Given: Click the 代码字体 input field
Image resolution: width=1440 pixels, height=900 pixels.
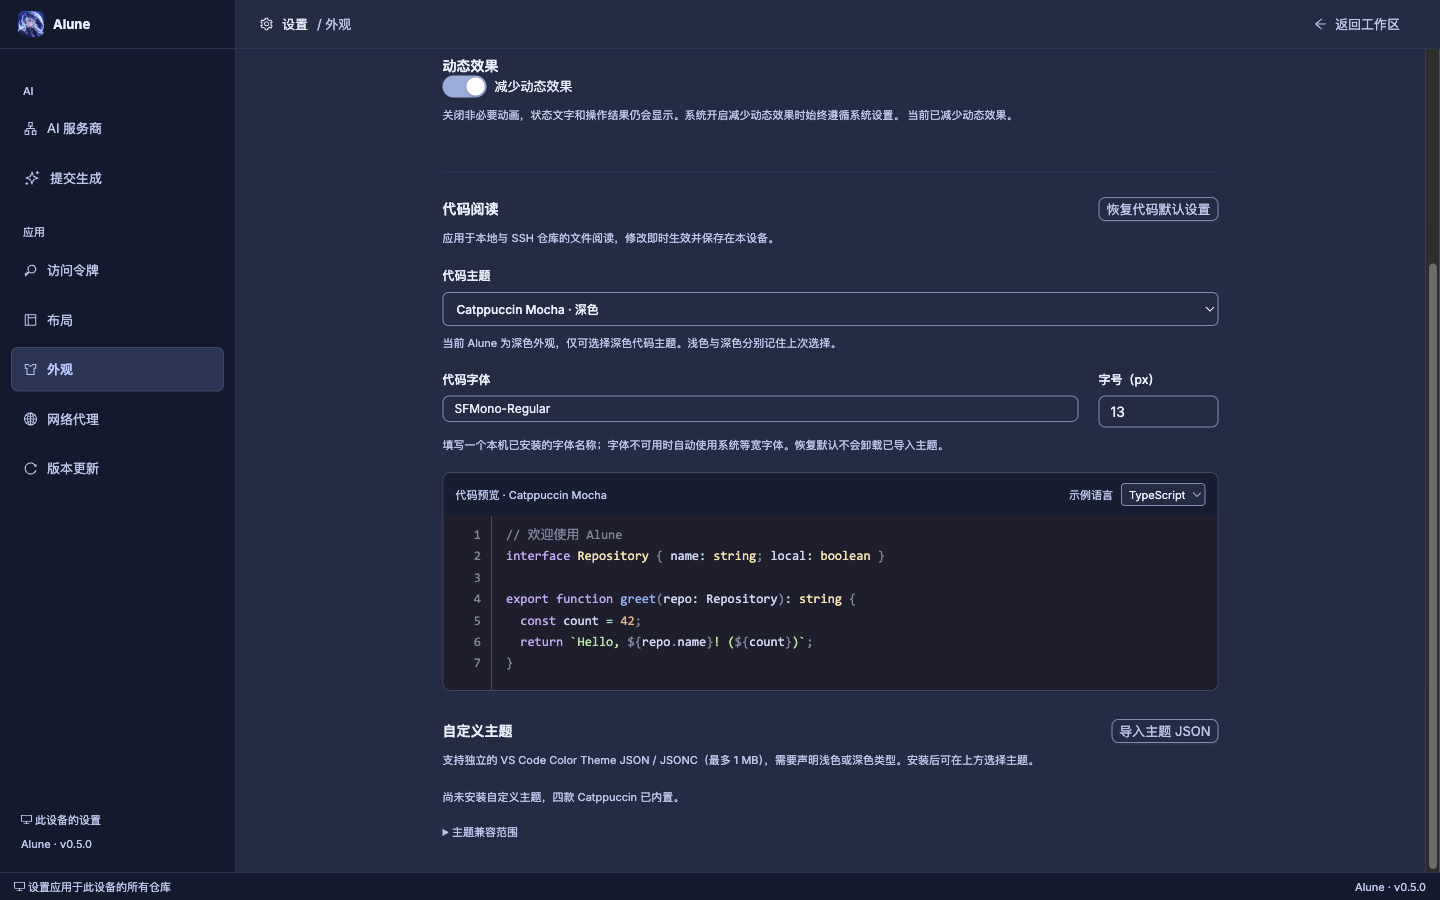Looking at the screenshot, I should 760,409.
